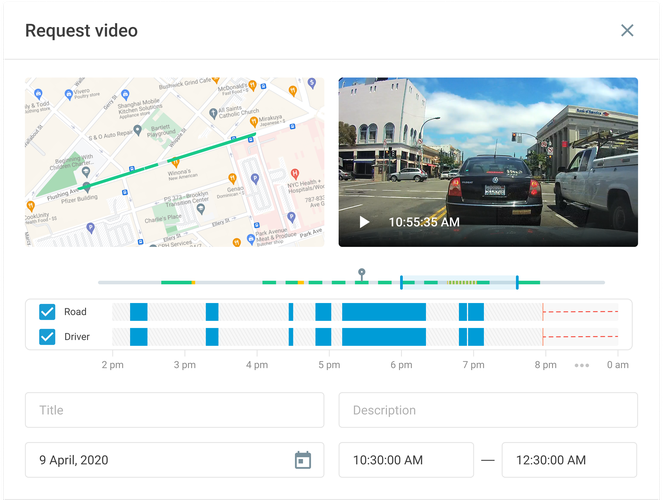This screenshot has height=500, width=663.
Task: Click the 0 am label on time axis
Action: pos(618,365)
